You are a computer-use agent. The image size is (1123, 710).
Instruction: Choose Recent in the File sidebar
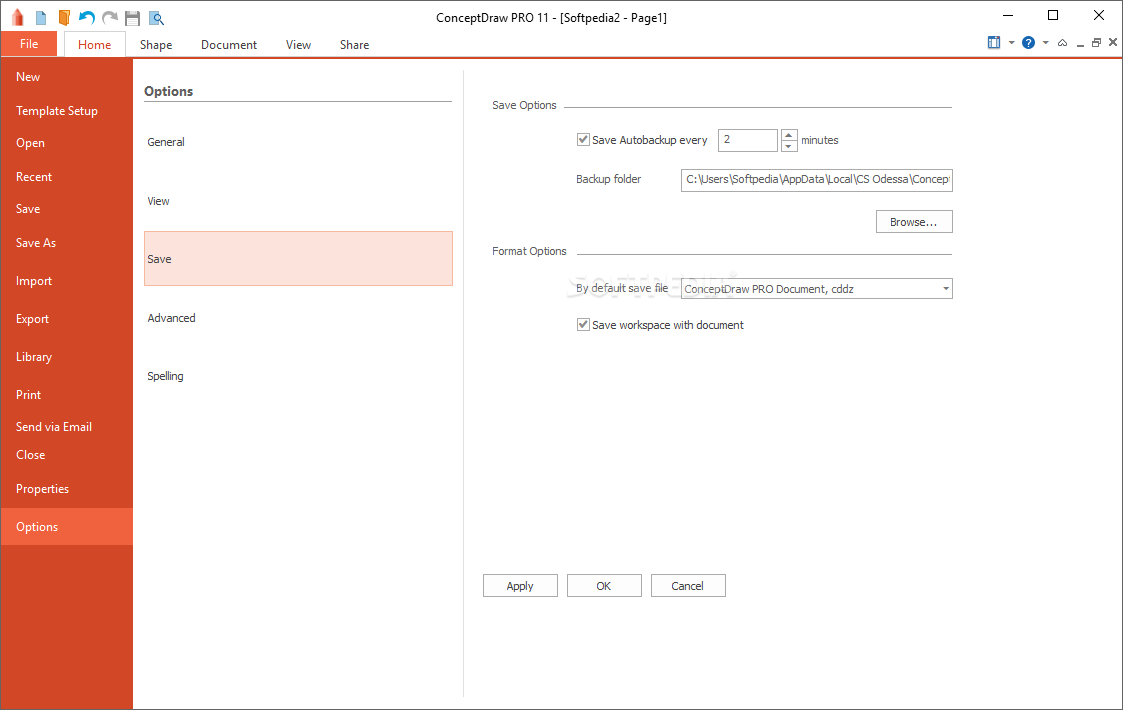click(x=67, y=177)
